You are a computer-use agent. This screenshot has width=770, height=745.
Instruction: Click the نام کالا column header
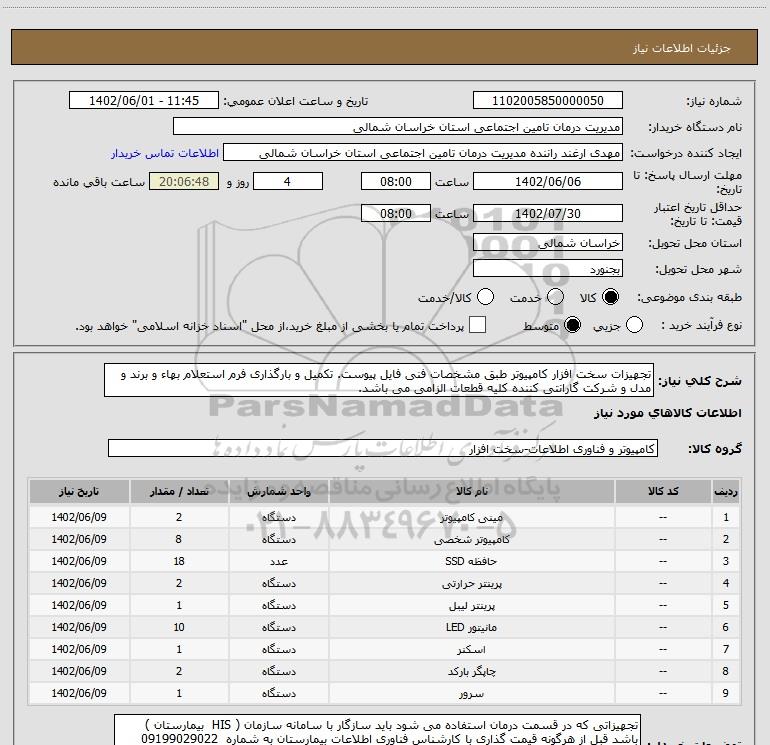tap(472, 492)
